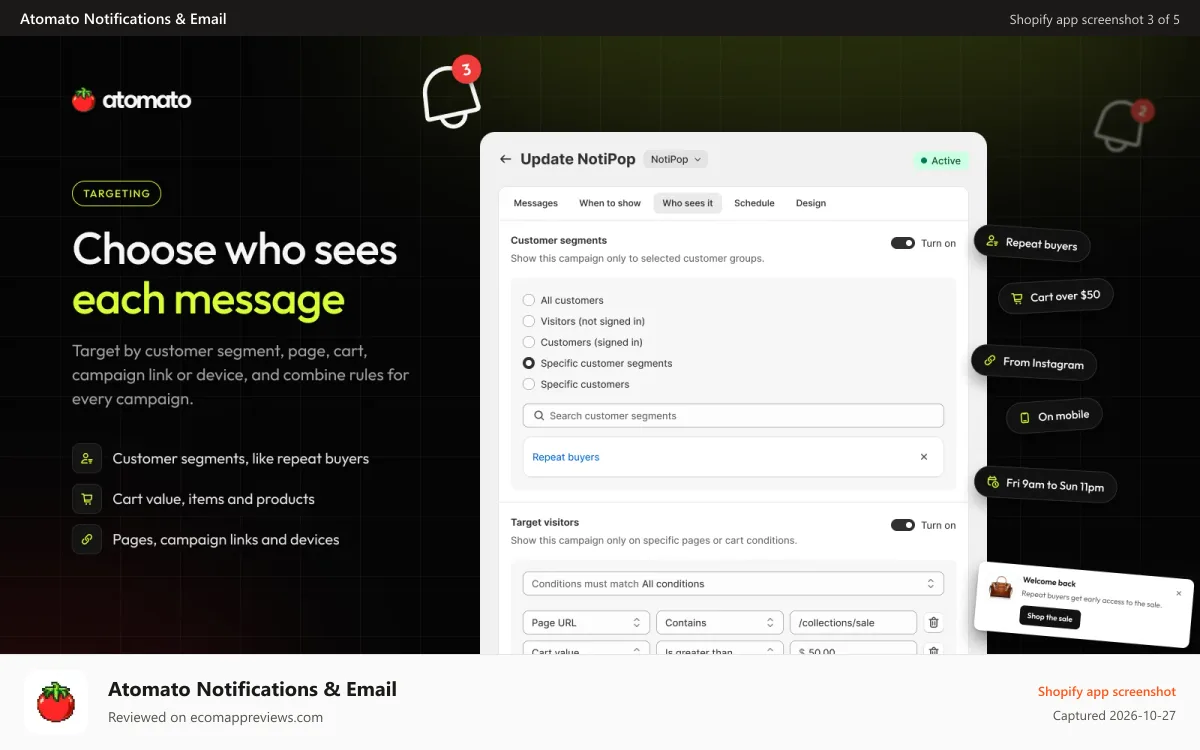The width and height of the screenshot is (1200, 750).
Task: Select Visitors (not signed in) radio
Action: [x=529, y=321]
